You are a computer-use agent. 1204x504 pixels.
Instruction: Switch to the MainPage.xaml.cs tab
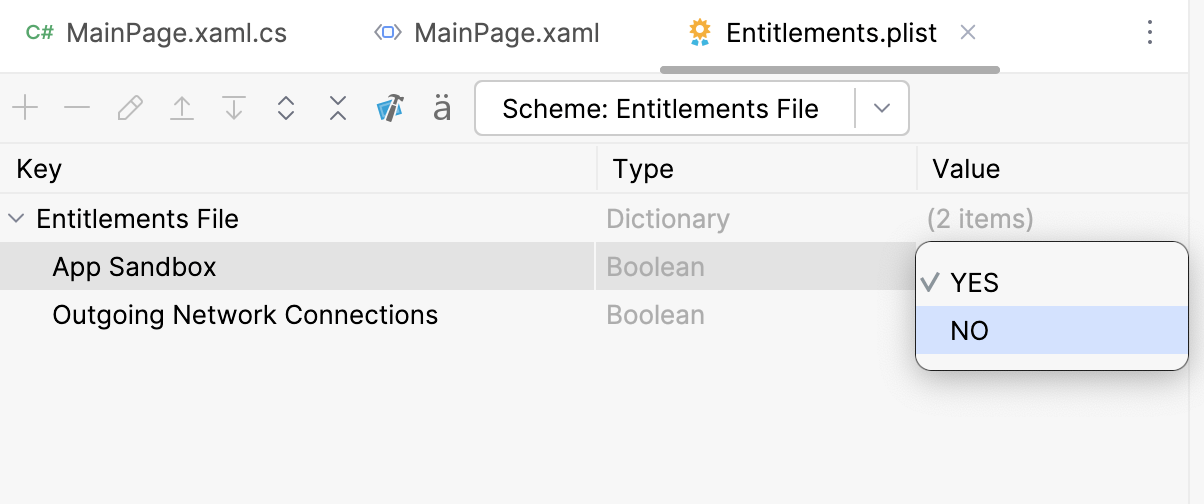coord(176,33)
